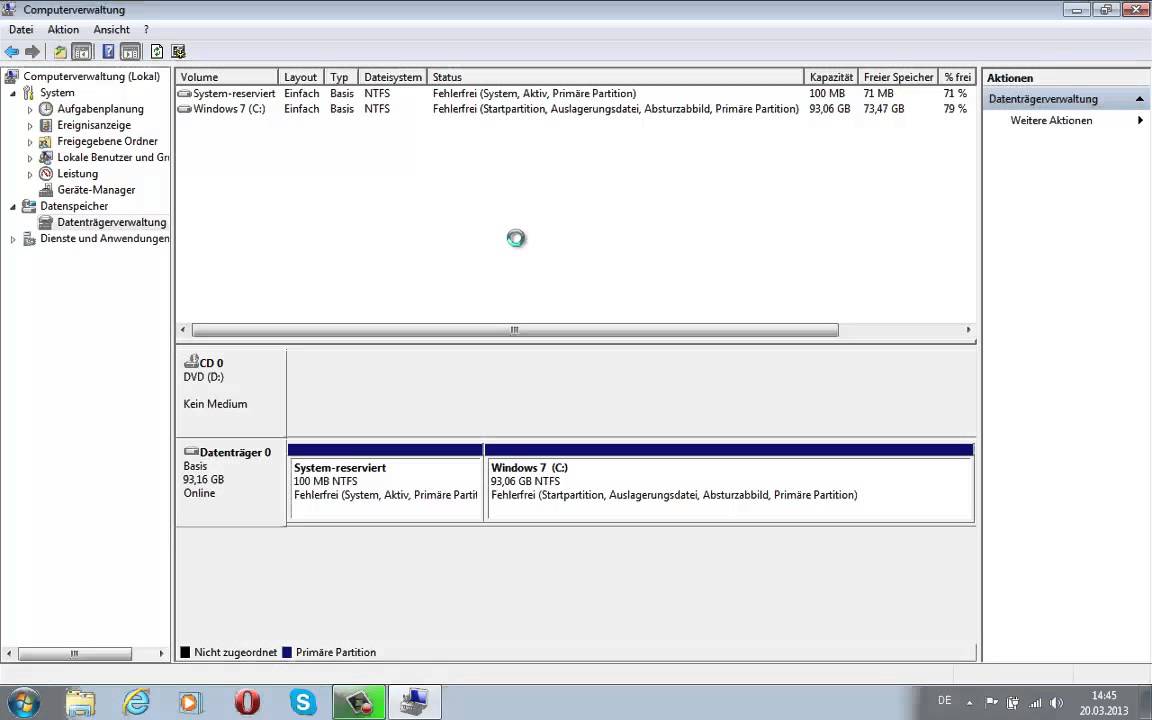
Task: Select Geräte-Manager in the tree
Action: 96,190
